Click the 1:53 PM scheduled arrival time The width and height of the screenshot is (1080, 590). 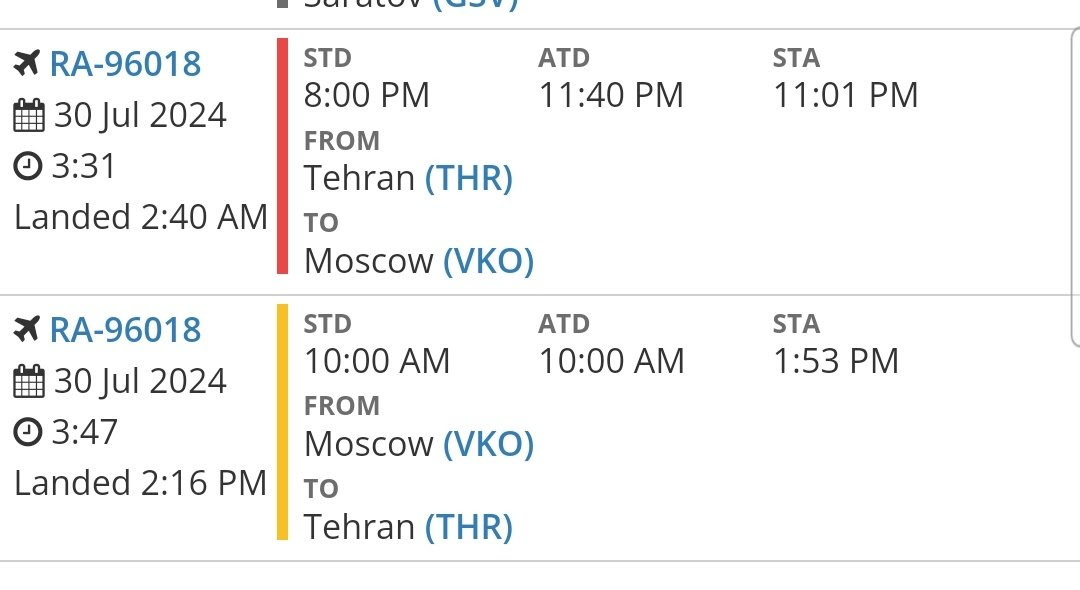coord(836,361)
